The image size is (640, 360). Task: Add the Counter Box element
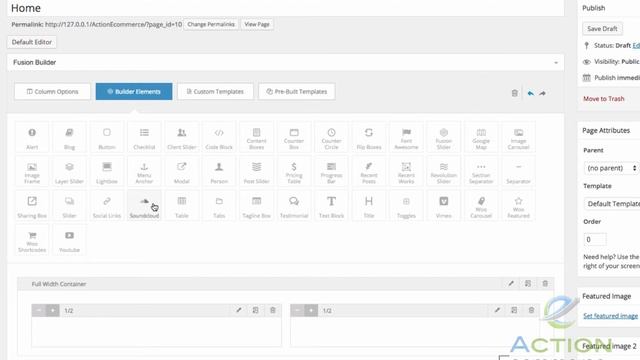pos(294,138)
